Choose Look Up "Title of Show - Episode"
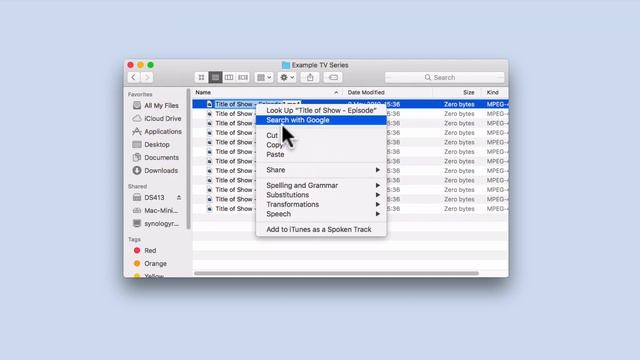Screen dimensions: 640x360 pos(321,111)
